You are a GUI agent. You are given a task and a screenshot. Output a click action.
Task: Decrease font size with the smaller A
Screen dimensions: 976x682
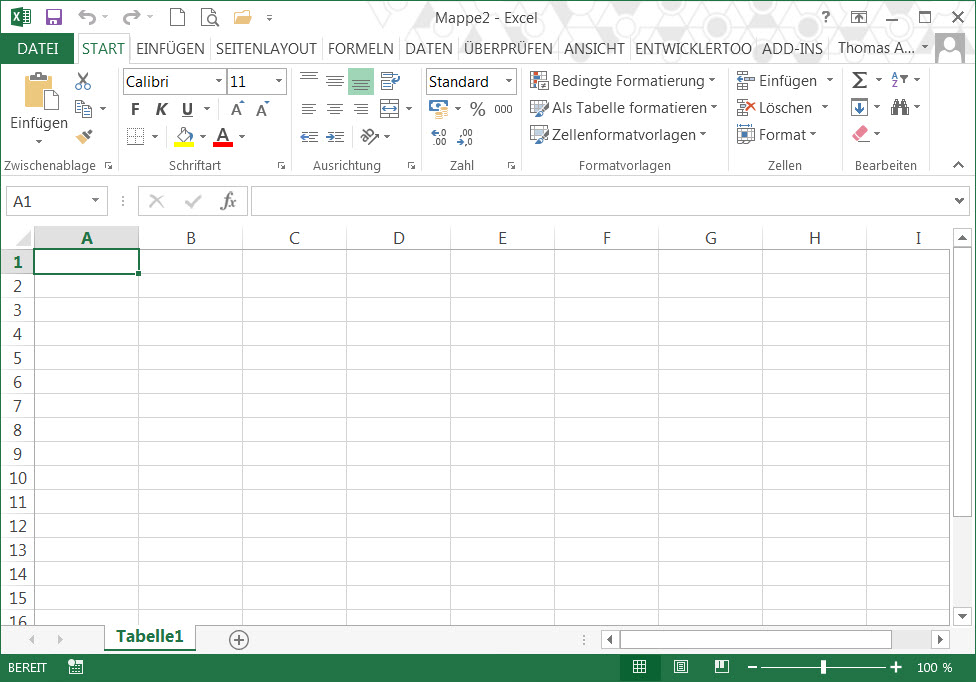[262, 109]
